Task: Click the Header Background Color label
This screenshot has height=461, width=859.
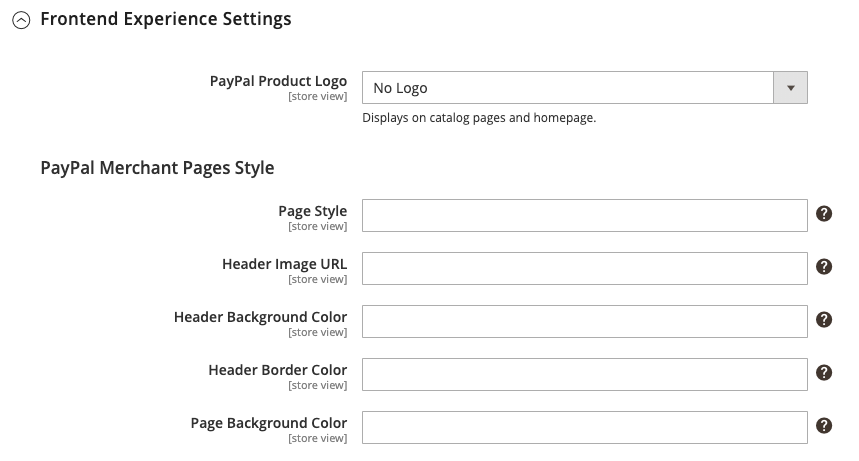Action: [260, 317]
